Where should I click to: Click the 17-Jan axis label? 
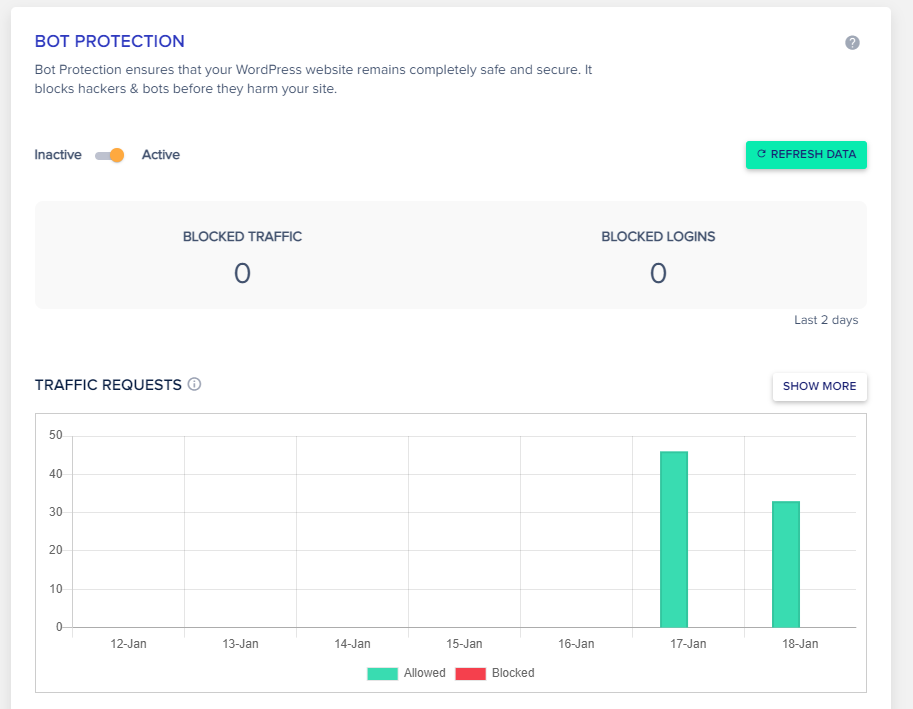(x=688, y=644)
